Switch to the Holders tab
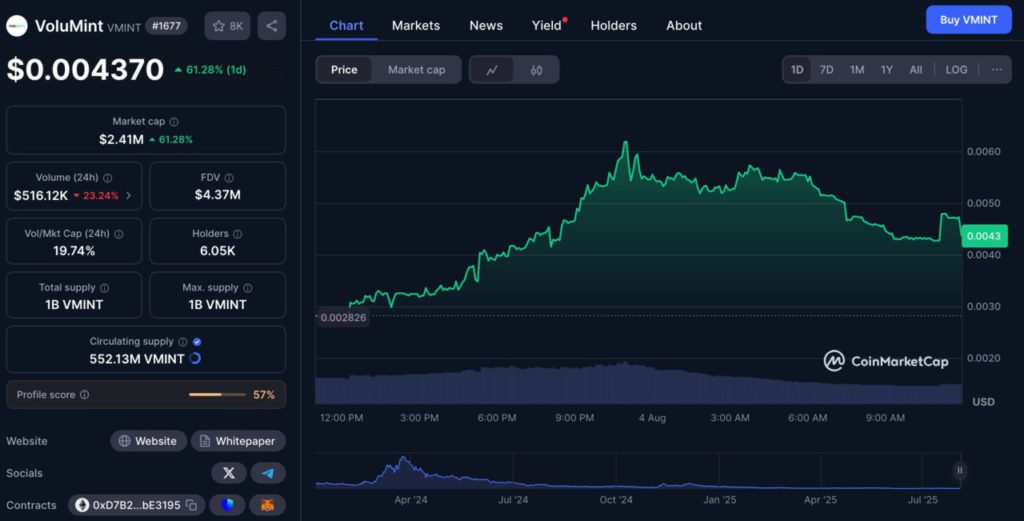1024x521 pixels. (613, 25)
